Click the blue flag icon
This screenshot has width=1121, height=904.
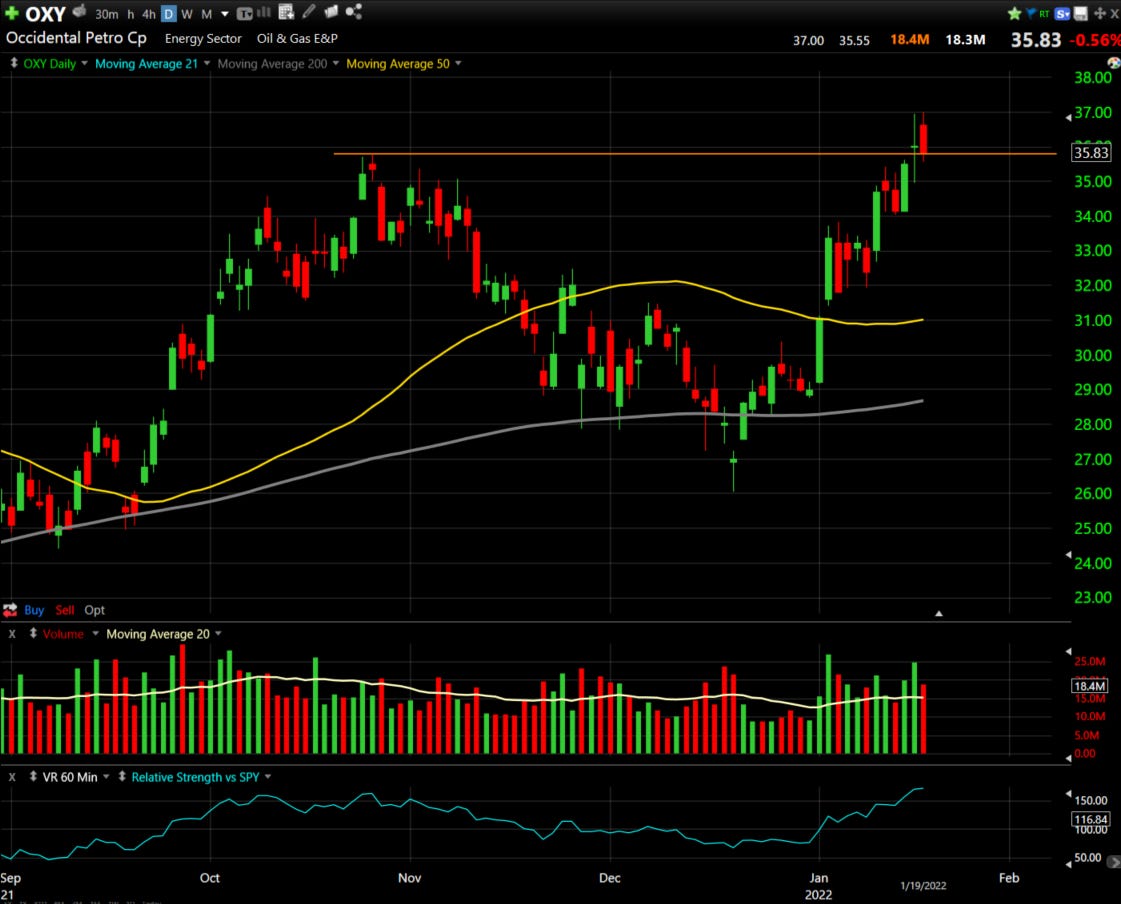coord(1030,13)
